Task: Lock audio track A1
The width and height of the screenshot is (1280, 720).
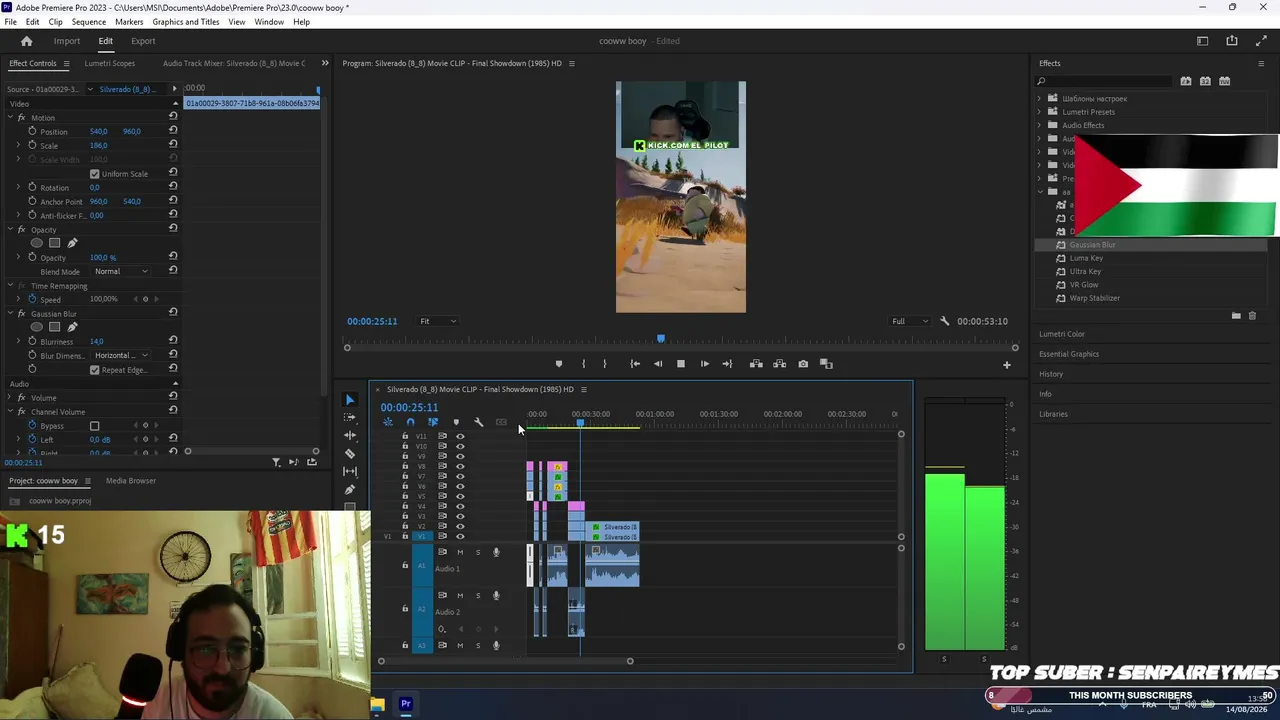Action: pos(405,566)
